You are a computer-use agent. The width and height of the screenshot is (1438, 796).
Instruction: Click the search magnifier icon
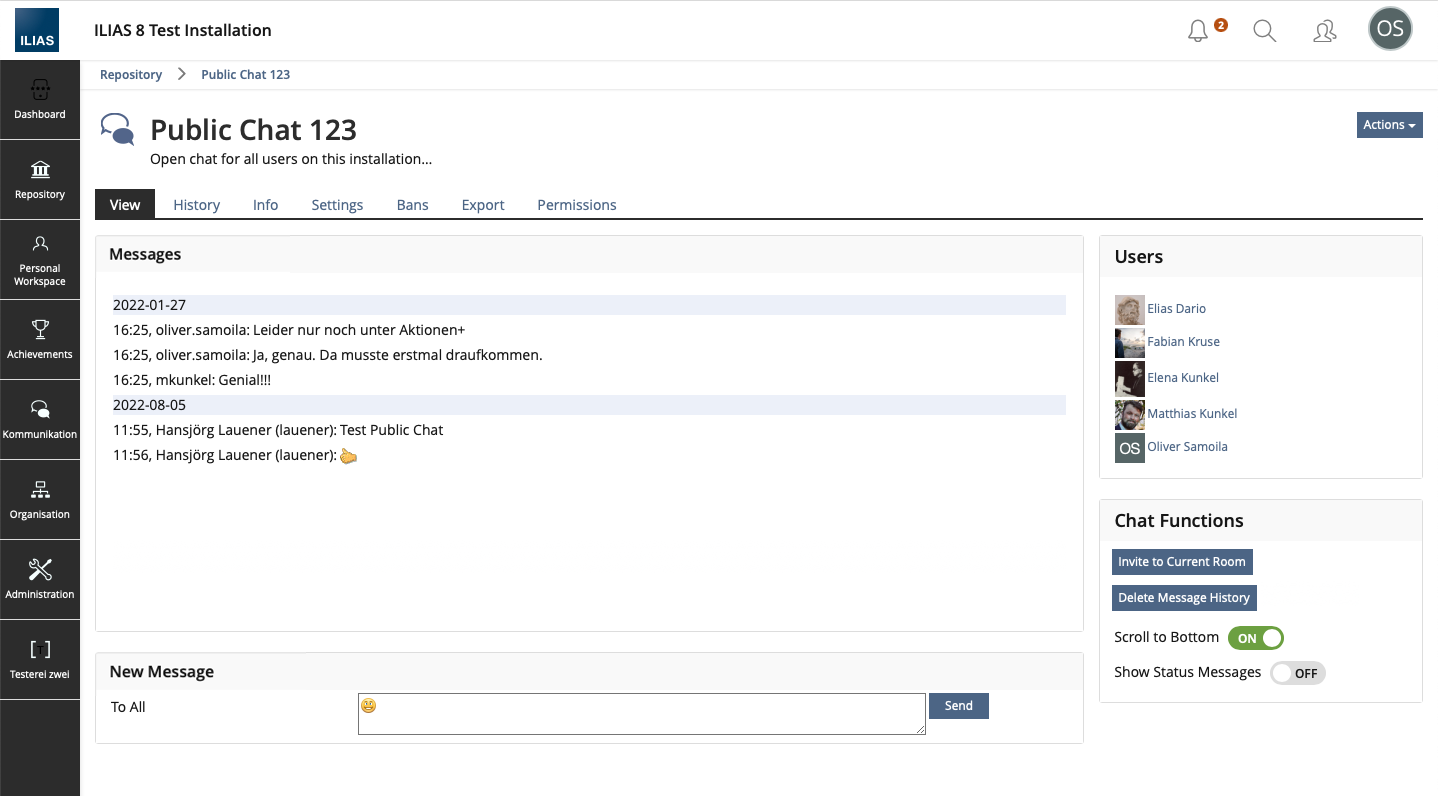point(1264,31)
